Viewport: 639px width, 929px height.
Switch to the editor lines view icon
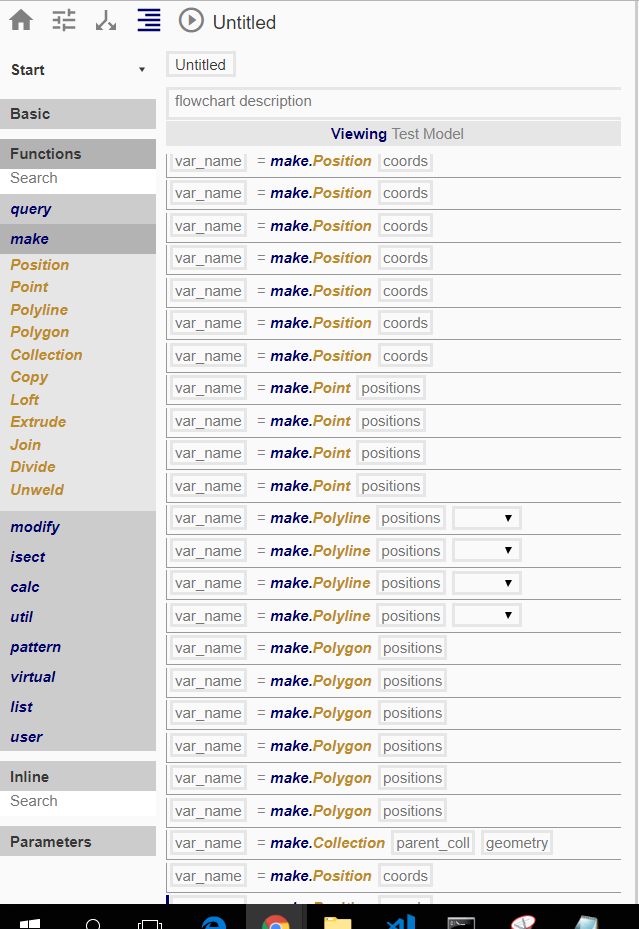(x=148, y=20)
